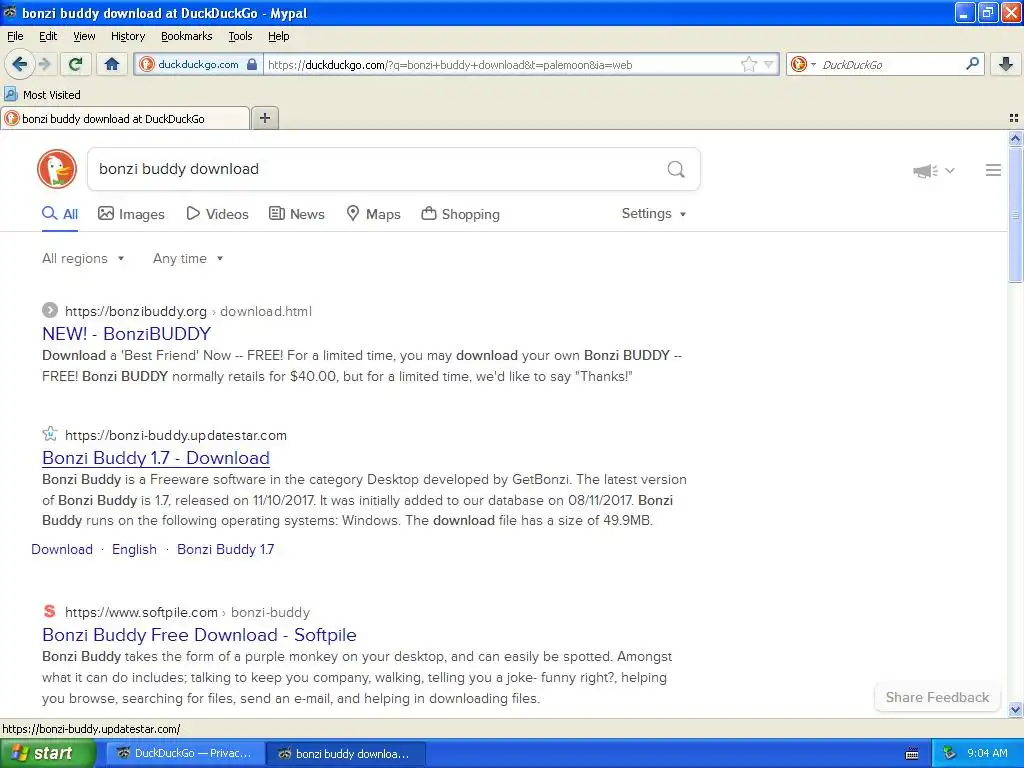The height and width of the screenshot is (768, 1024).
Task: Click the bonzi-buddy.updatestar.com URL text
Action: click(x=176, y=436)
